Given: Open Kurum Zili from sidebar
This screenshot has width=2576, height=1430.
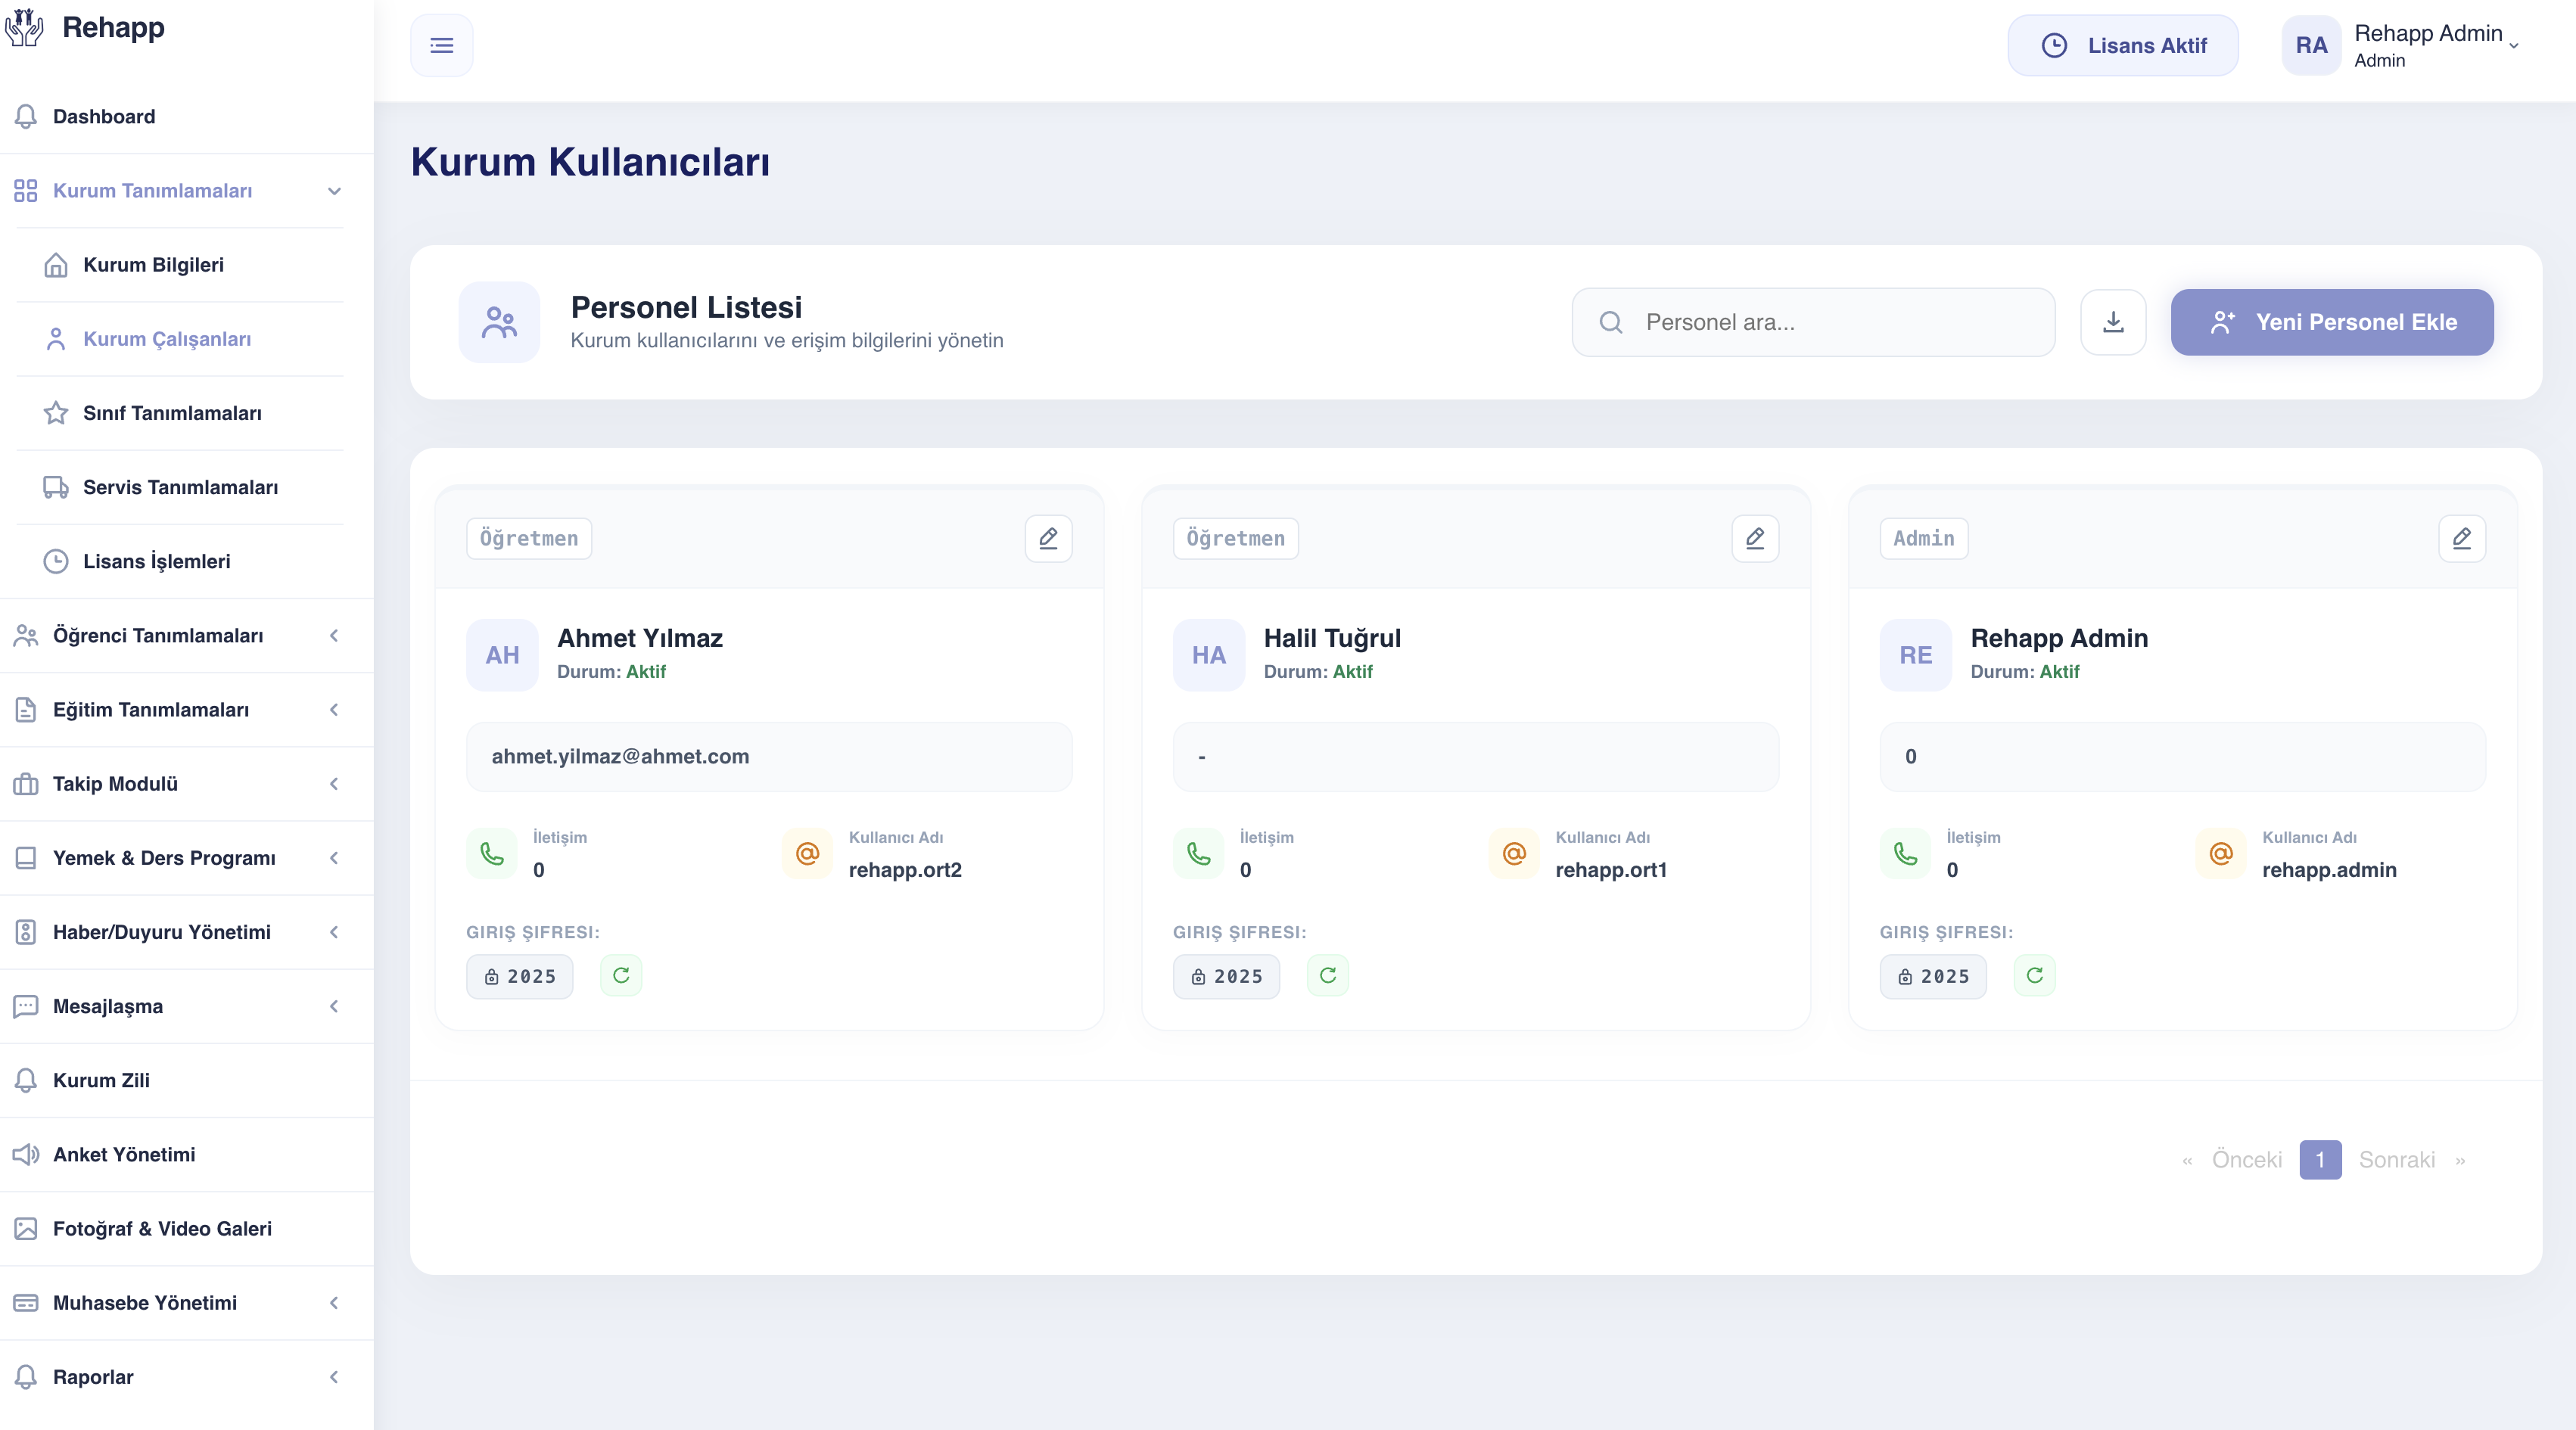Looking at the screenshot, I should coord(187,1080).
